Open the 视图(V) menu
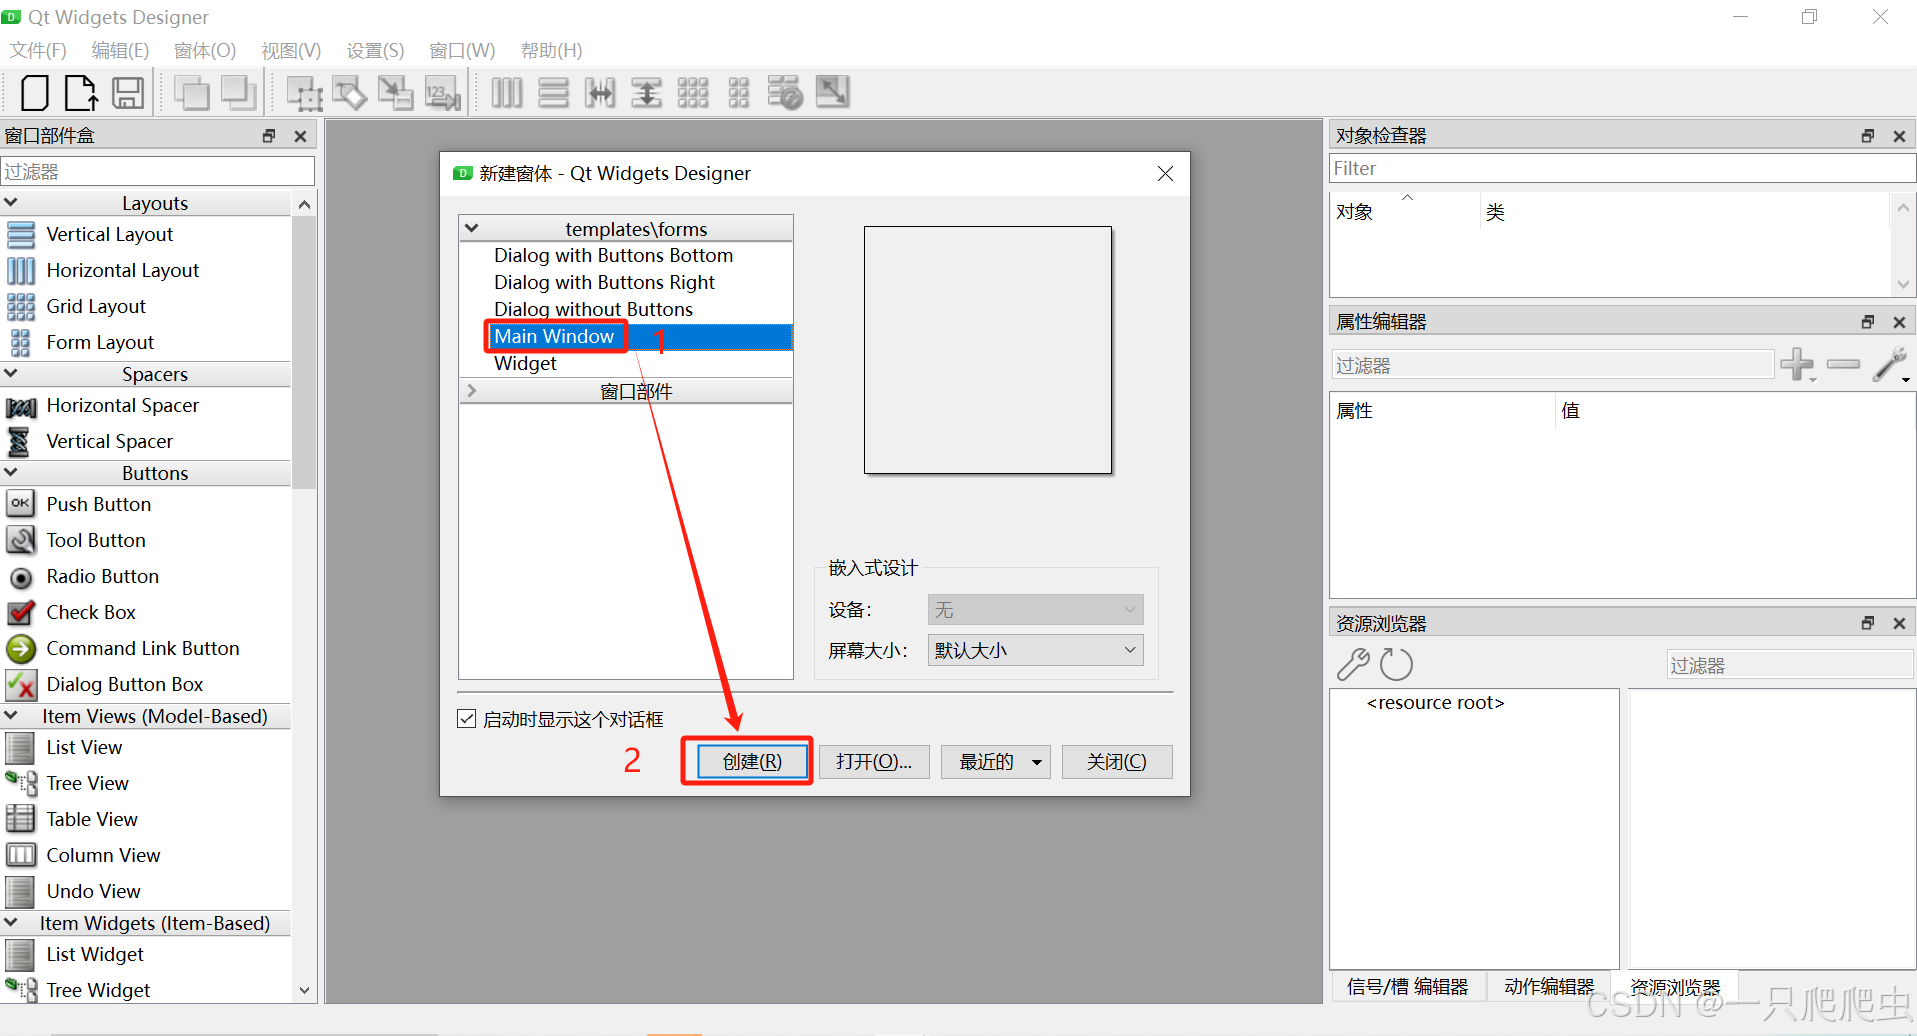 291,50
